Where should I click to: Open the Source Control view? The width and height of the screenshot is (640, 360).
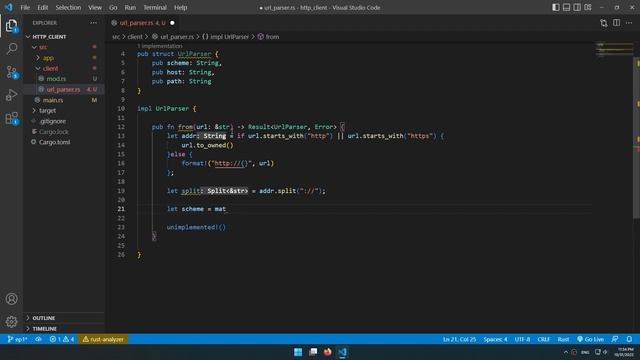pos(11,72)
